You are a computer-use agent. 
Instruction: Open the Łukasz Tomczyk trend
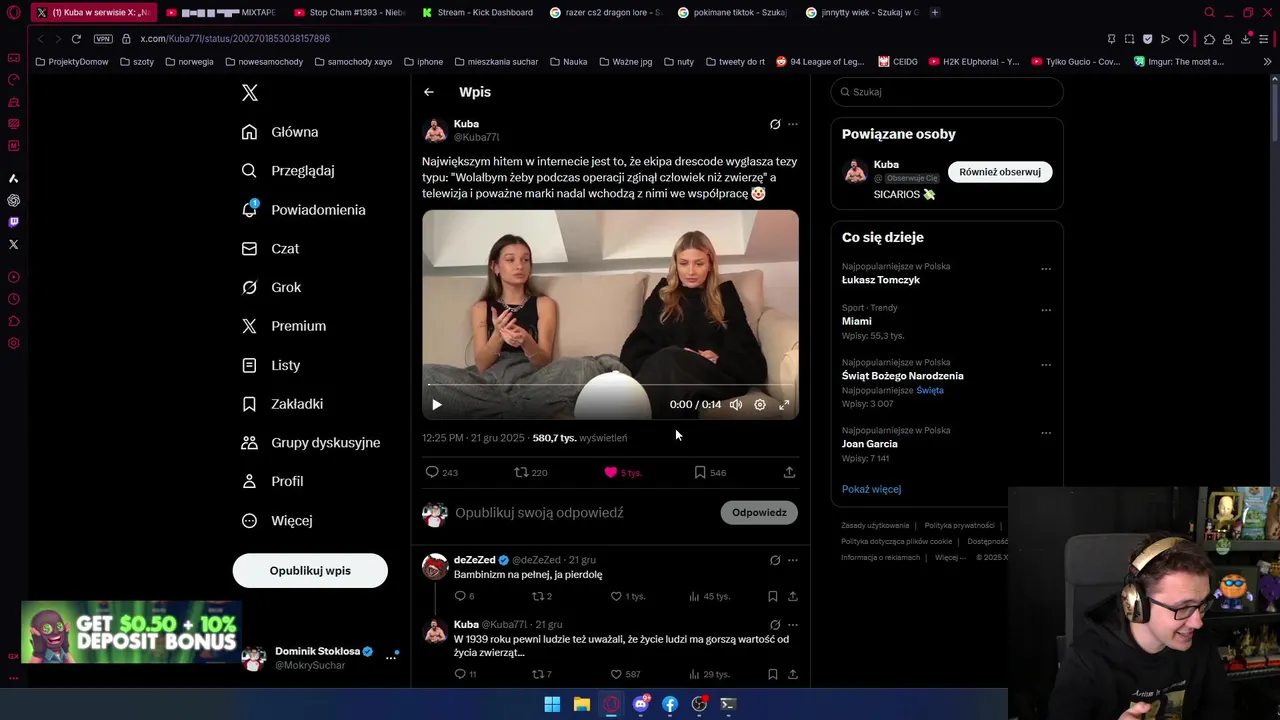(x=881, y=280)
